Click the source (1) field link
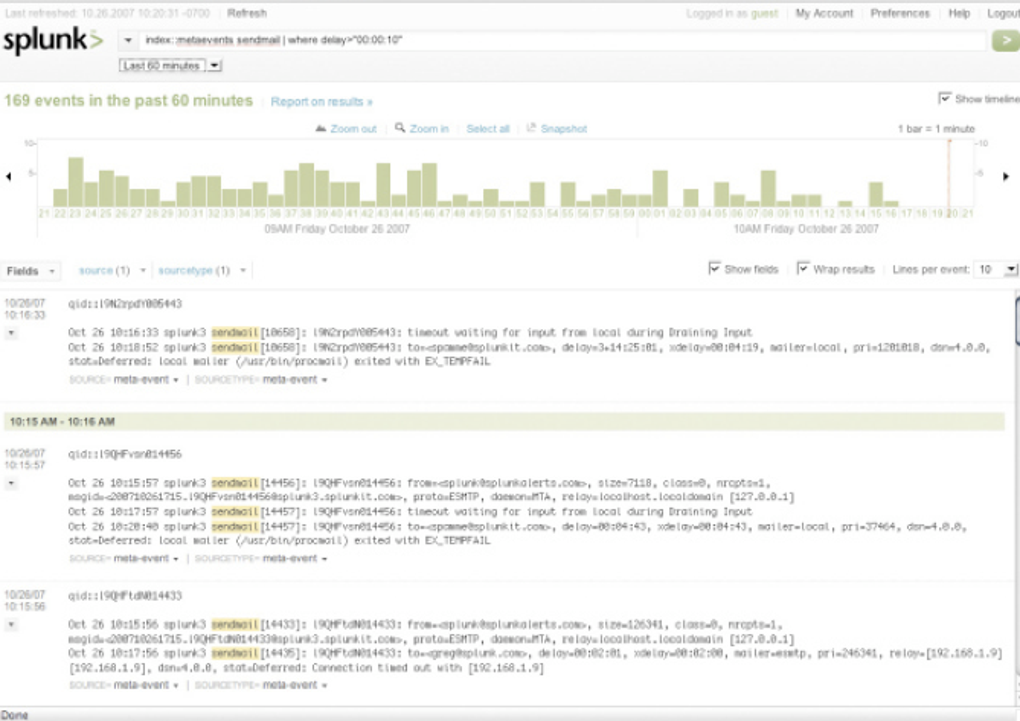This screenshot has height=721, width=1020. (x=104, y=271)
